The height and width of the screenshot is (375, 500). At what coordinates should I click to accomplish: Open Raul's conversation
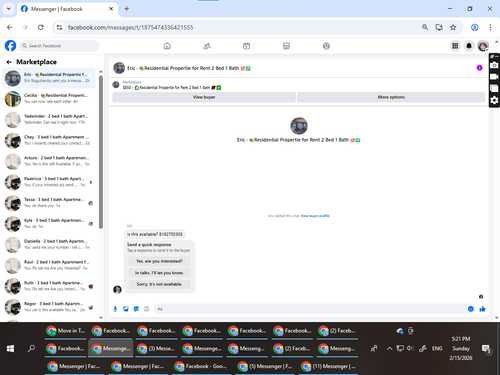[49, 265]
